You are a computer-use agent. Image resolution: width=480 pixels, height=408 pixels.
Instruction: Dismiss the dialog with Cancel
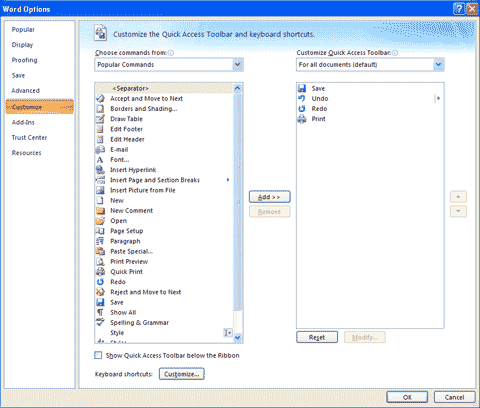454,397
